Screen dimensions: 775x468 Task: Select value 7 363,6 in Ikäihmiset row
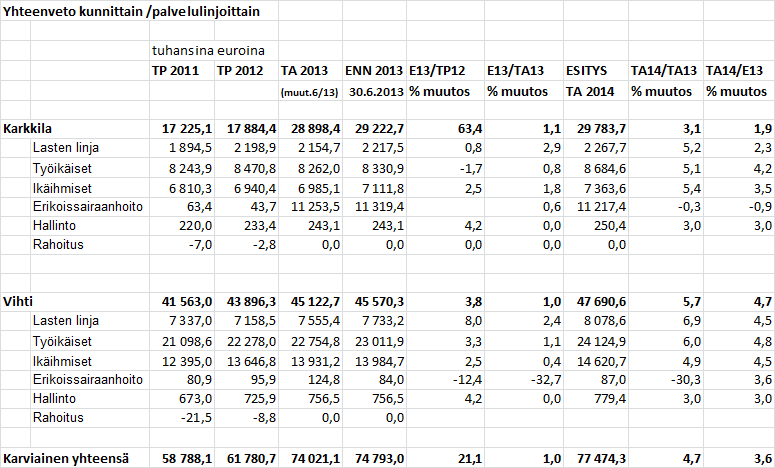point(605,188)
